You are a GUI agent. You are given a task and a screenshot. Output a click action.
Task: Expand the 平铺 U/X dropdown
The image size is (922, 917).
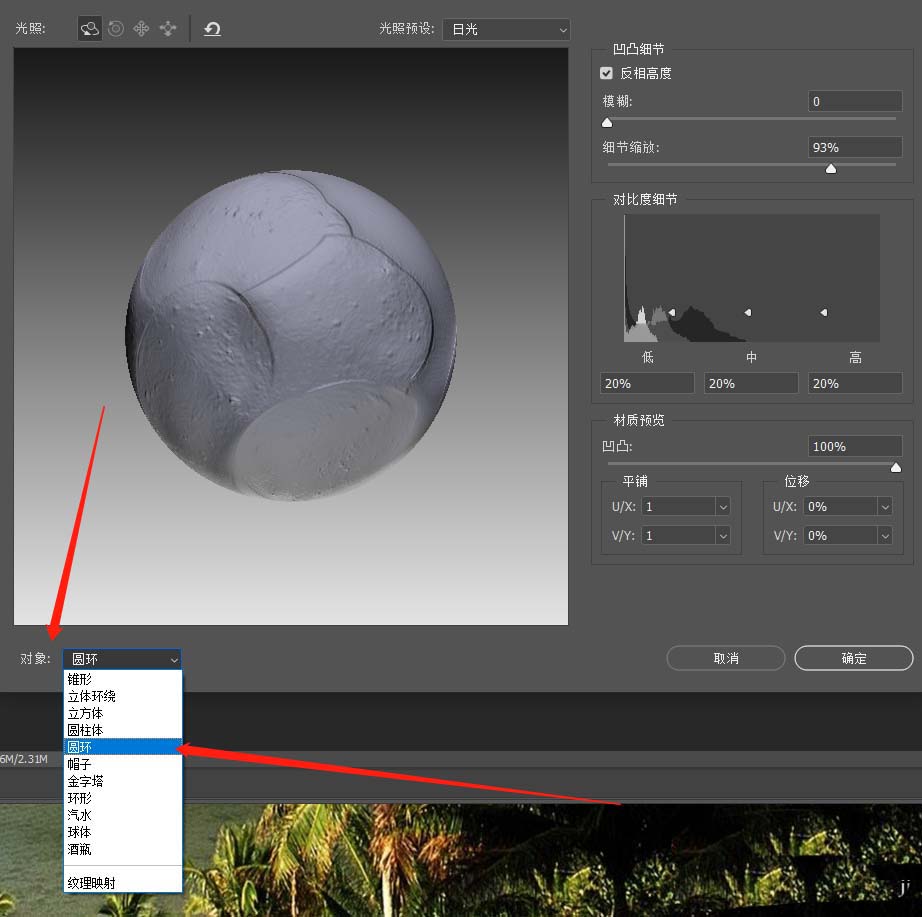(x=722, y=507)
